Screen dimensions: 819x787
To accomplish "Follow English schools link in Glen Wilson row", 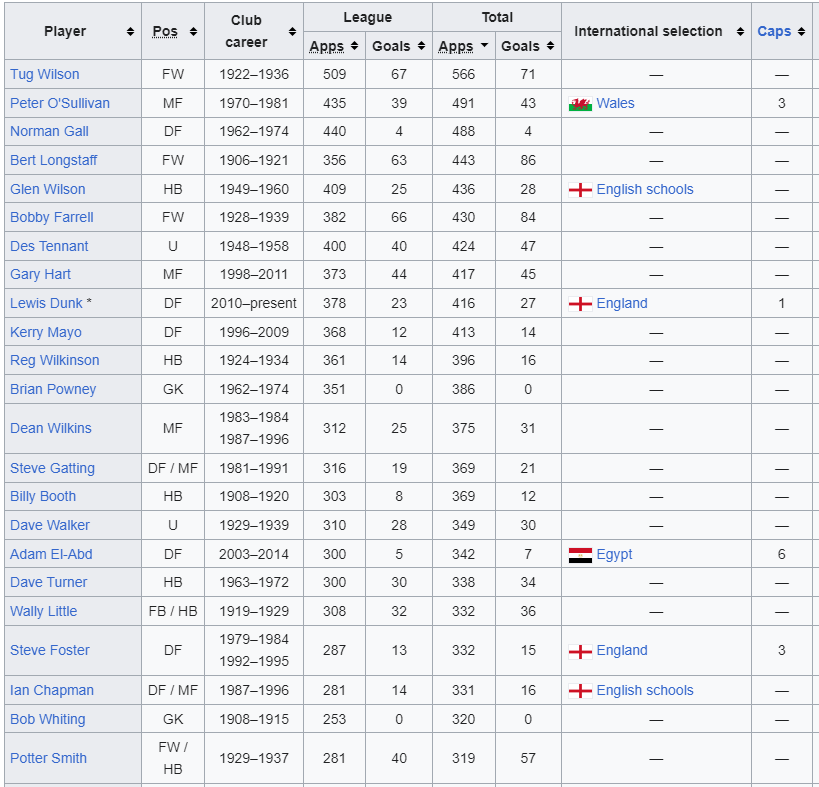I will click(x=645, y=190).
